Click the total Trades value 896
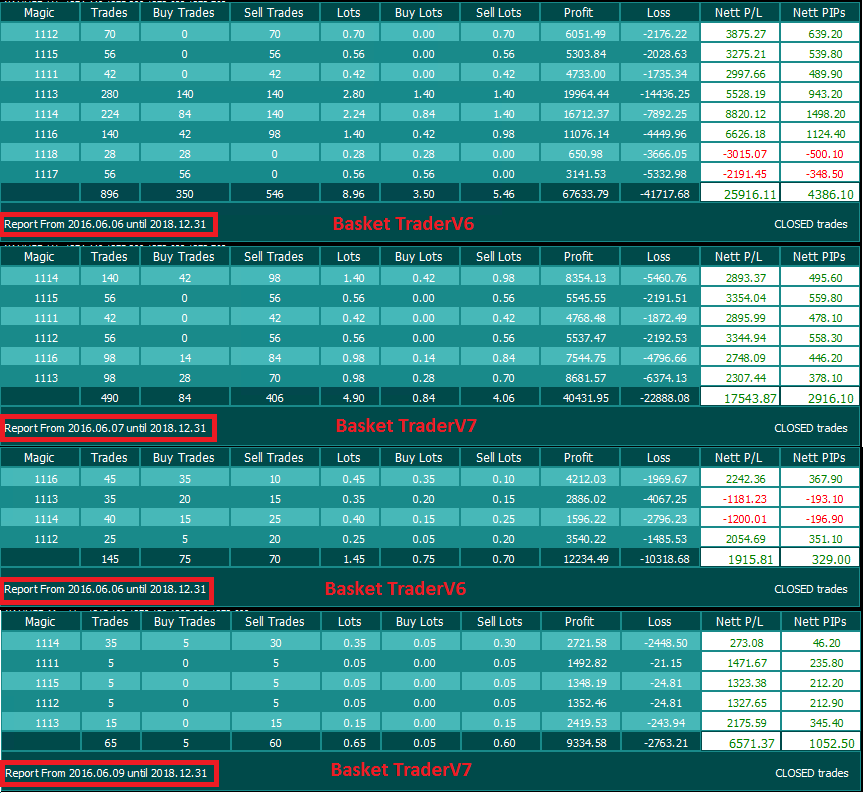The height and width of the screenshot is (793, 863). (x=110, y=194)
